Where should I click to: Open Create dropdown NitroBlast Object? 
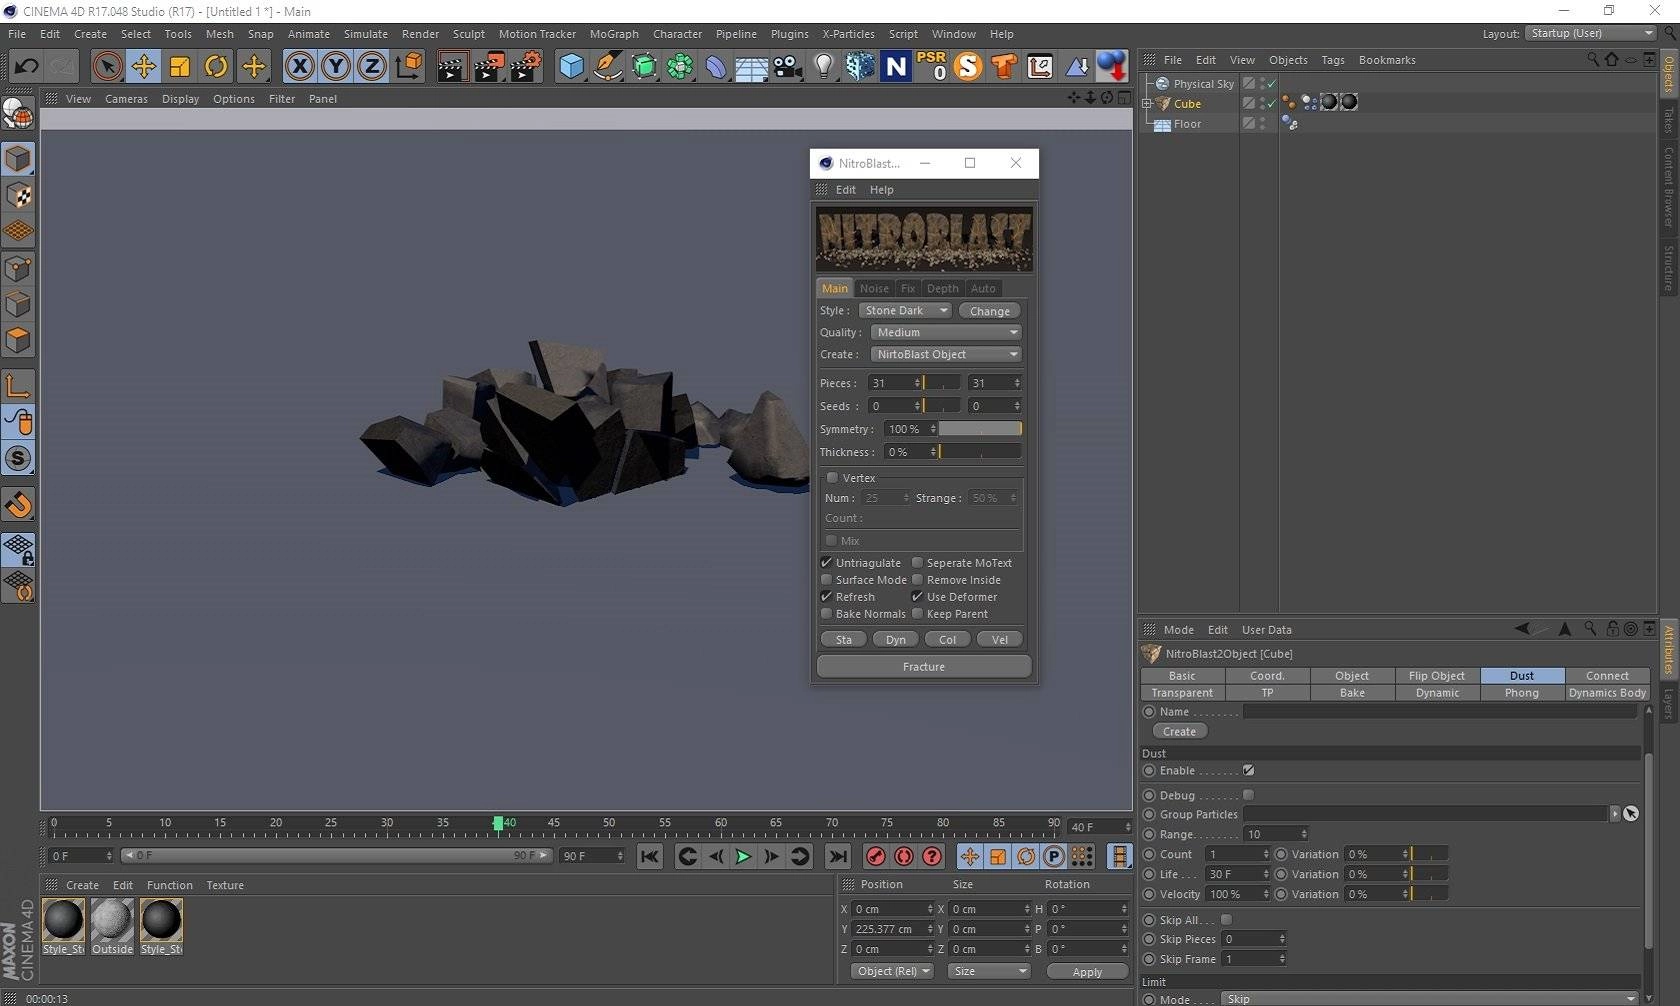click(945, 355)
